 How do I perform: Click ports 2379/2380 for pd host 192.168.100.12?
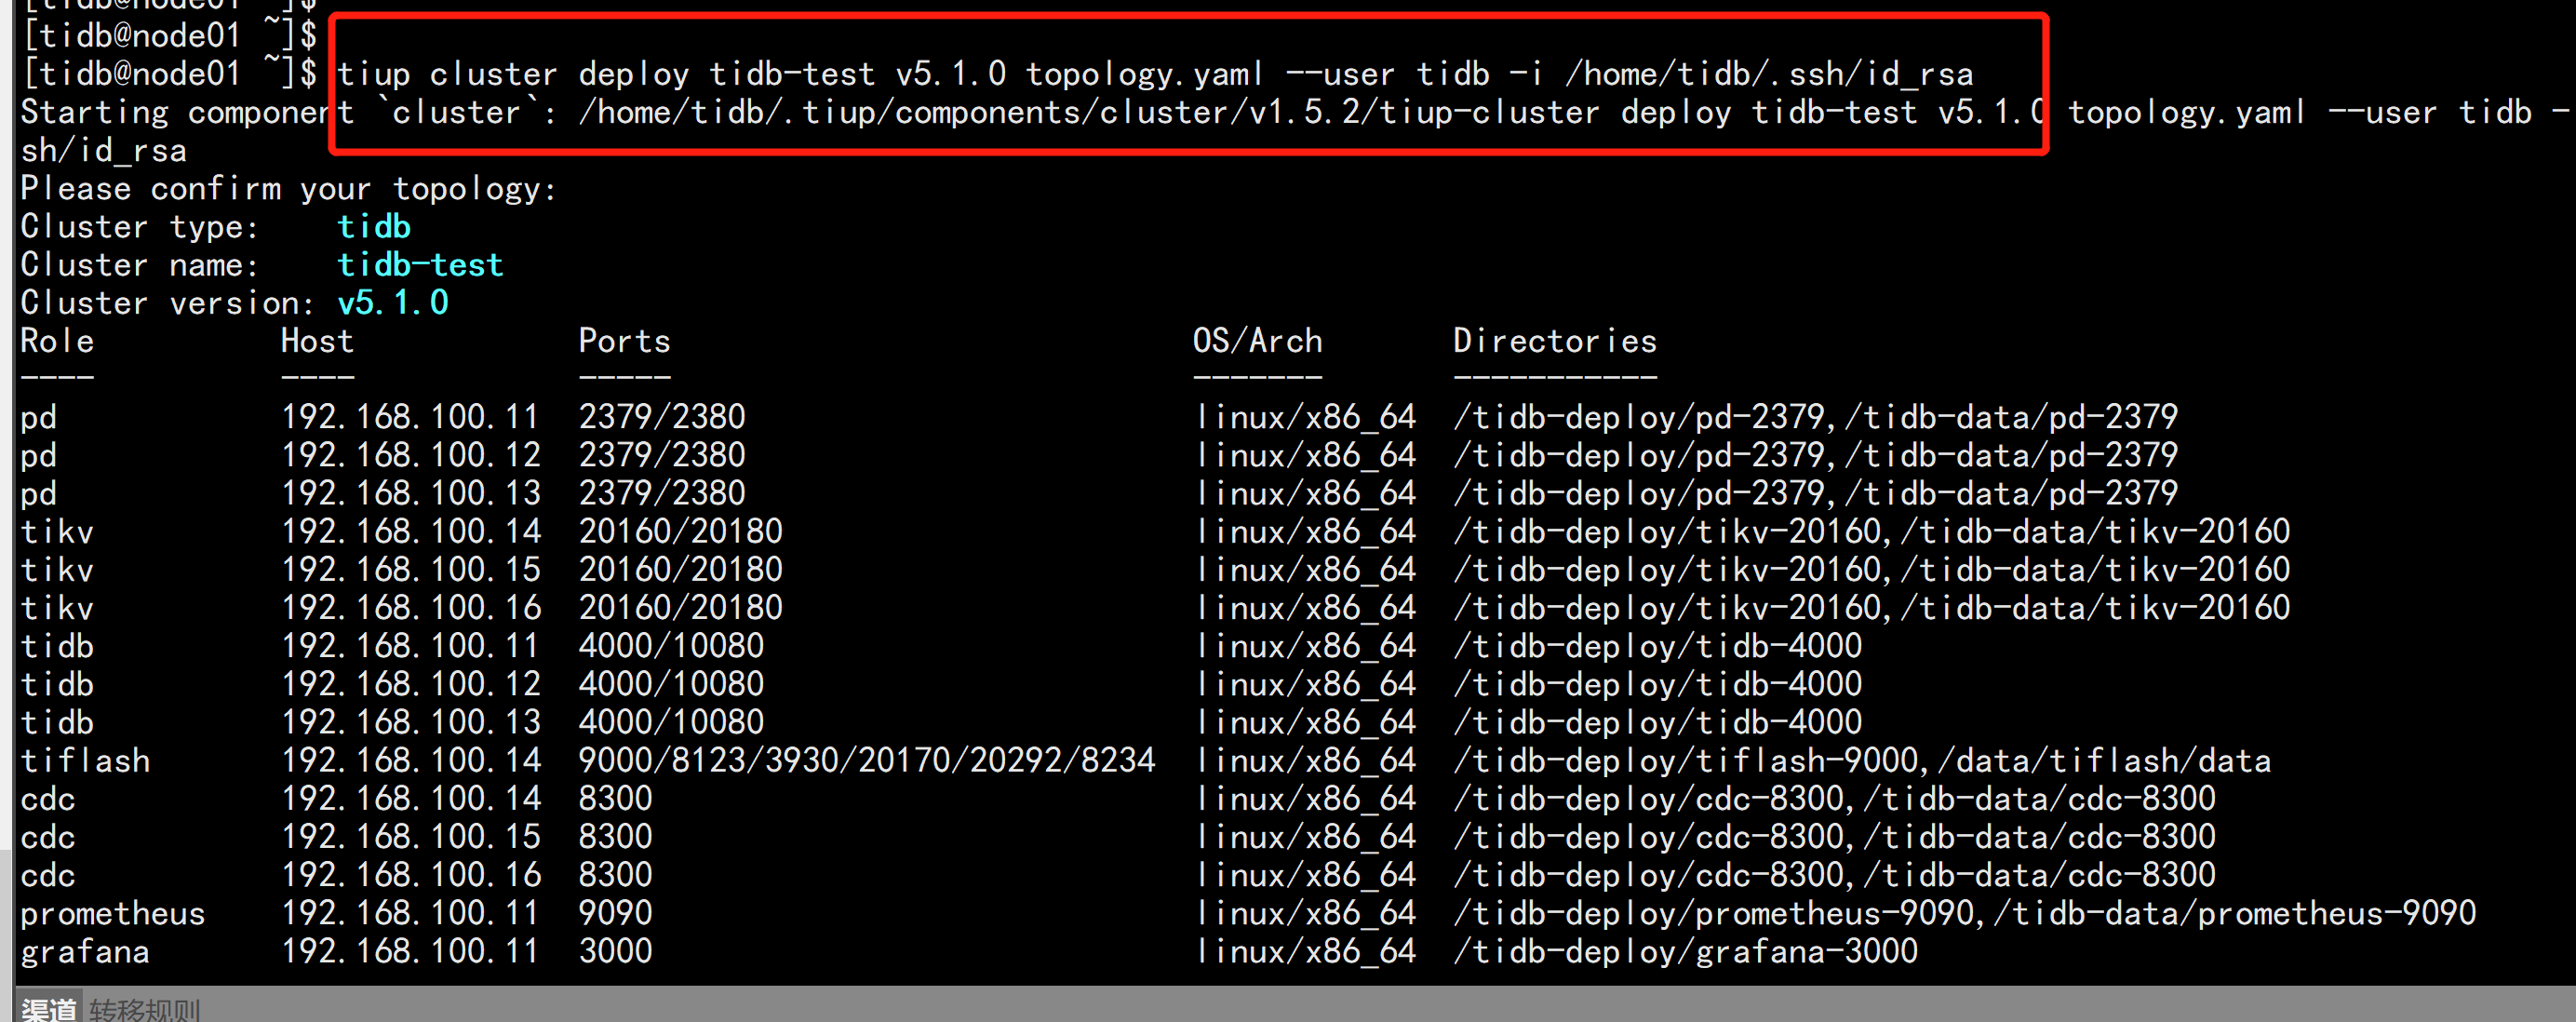tap(662, 456)
